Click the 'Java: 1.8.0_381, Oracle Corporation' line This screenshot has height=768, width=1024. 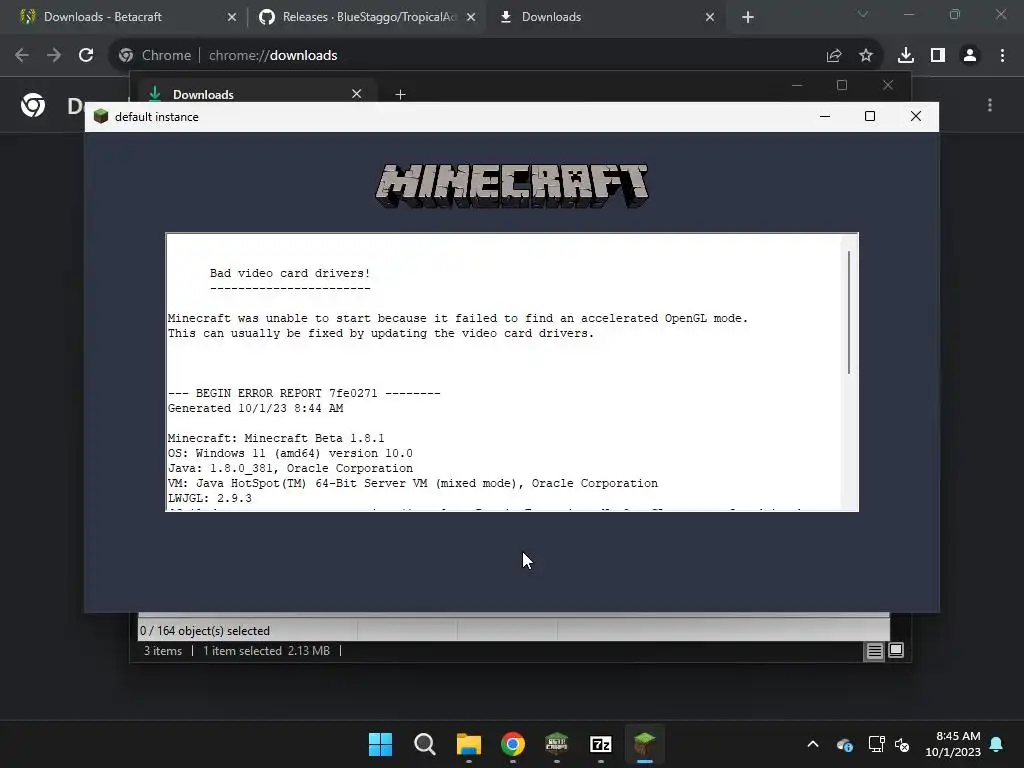click(x=291, y=468)
